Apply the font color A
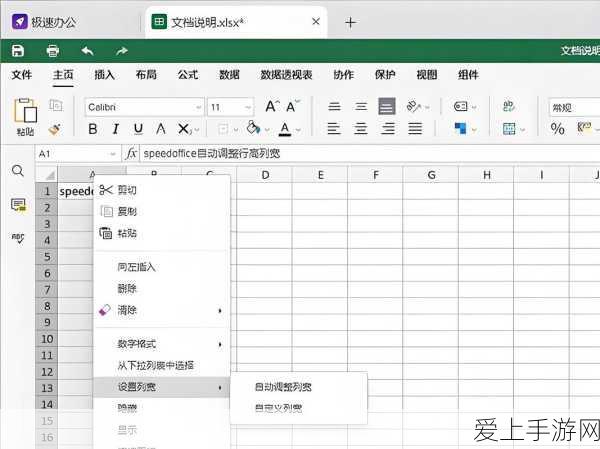 (x=285, y=129)
